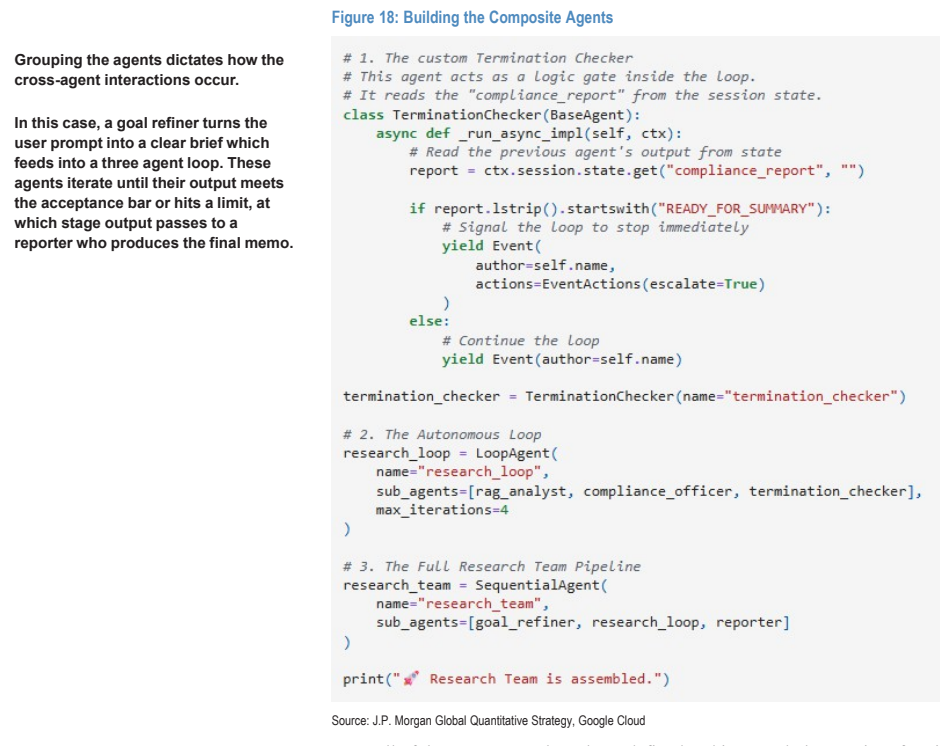Click the sub_agents line listing rag_analyst and compliance_officer
This screenshot has height=746, width=940.
(649, 491)
